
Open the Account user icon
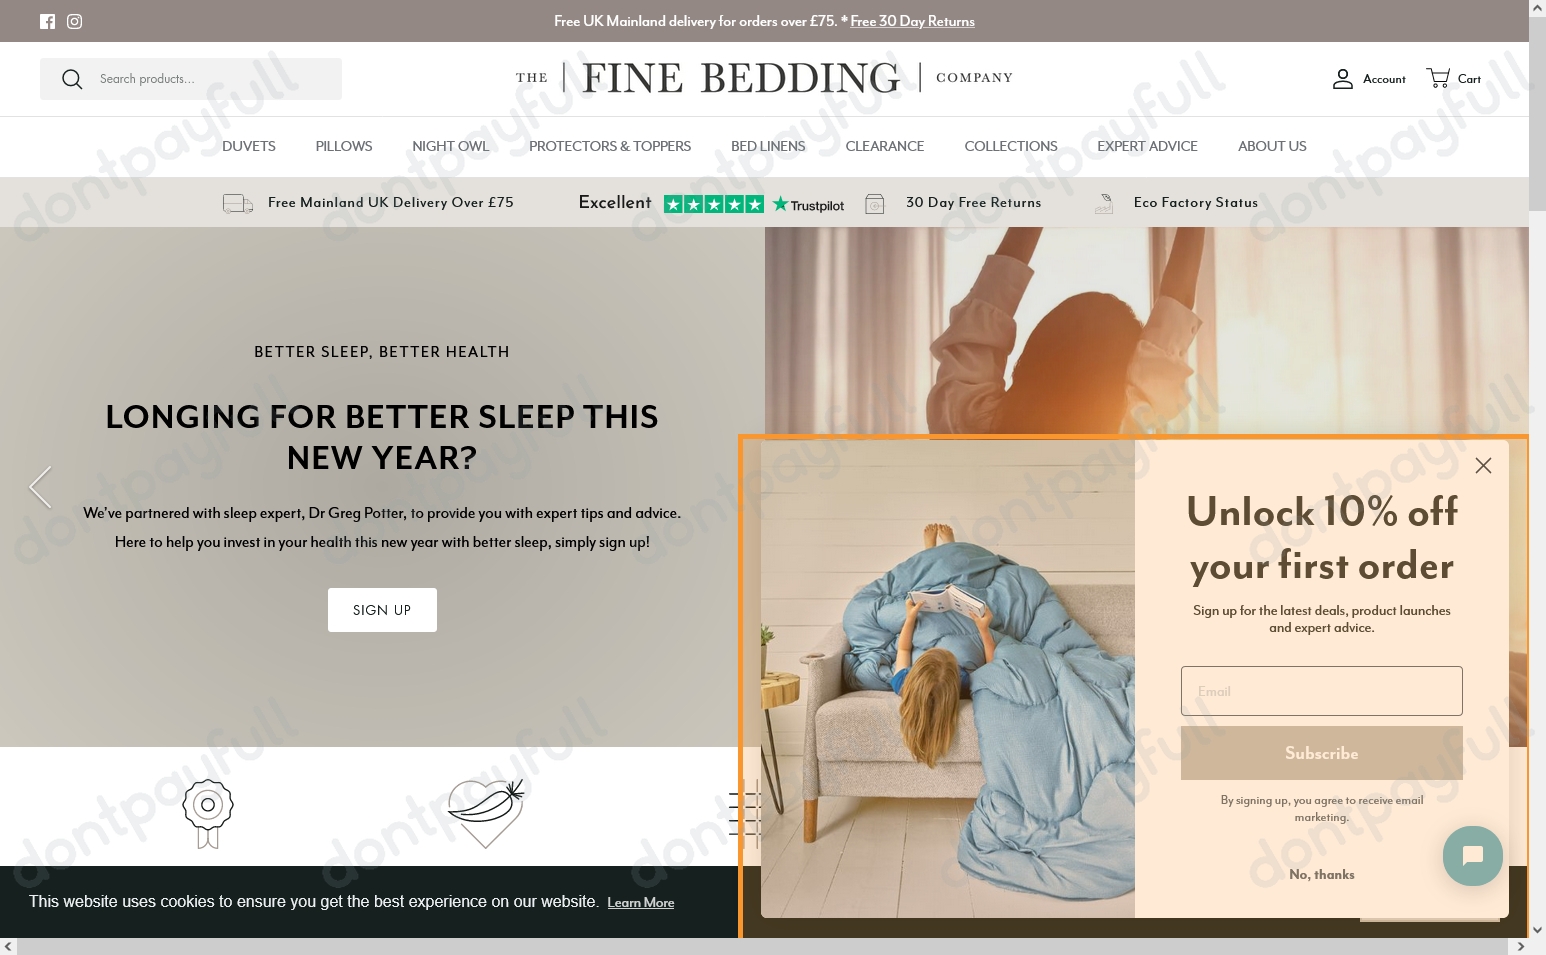1343,79
